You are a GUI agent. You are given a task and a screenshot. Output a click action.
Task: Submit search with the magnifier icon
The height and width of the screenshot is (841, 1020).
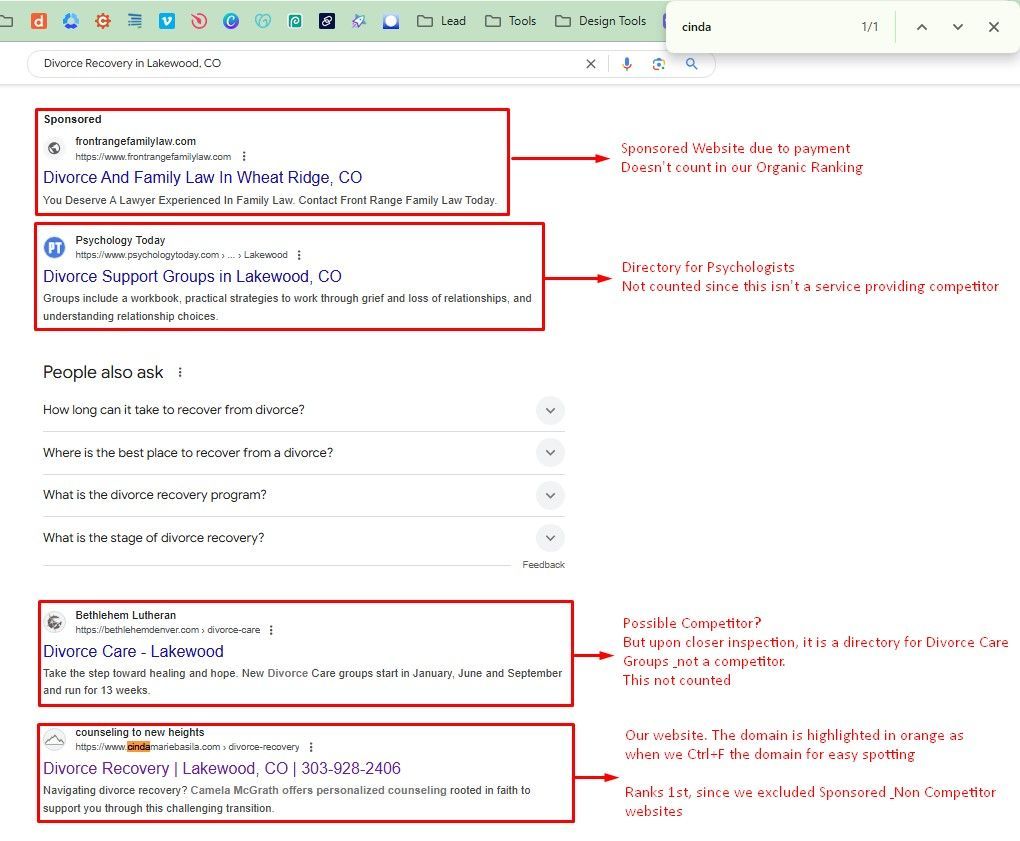pyautogui.click(x=691, y=64)
